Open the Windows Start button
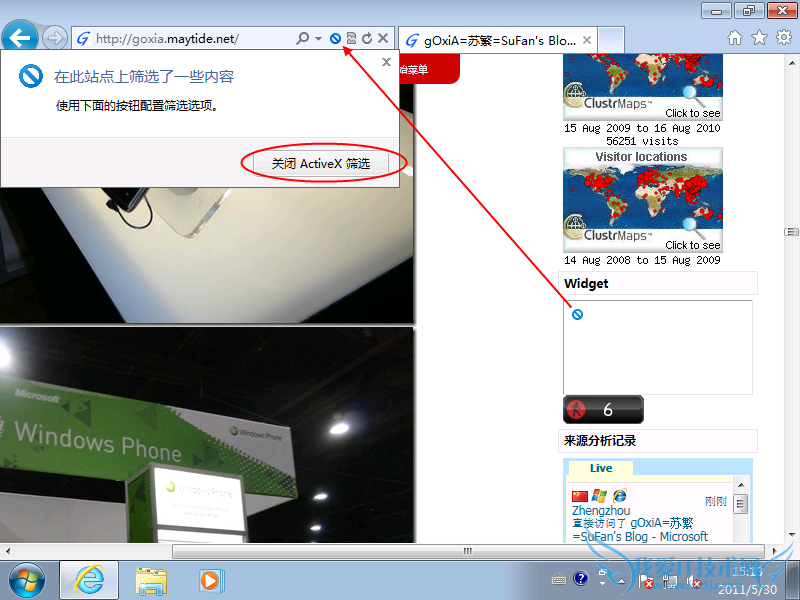This screenshot has height=600, width=800. (27, 580)
